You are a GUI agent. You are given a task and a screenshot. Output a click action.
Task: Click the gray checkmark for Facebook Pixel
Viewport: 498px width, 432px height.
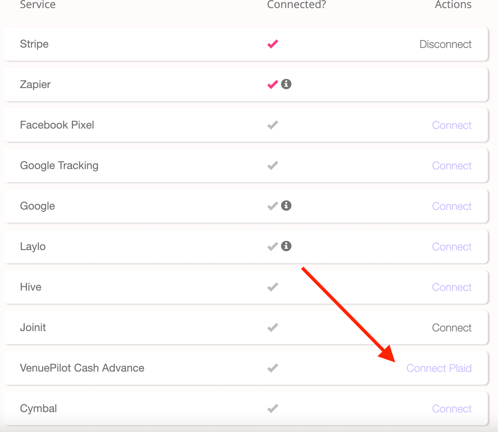[273, 125]
